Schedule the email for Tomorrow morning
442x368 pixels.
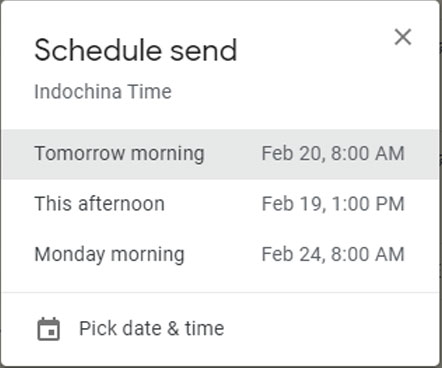pos(220,154)
